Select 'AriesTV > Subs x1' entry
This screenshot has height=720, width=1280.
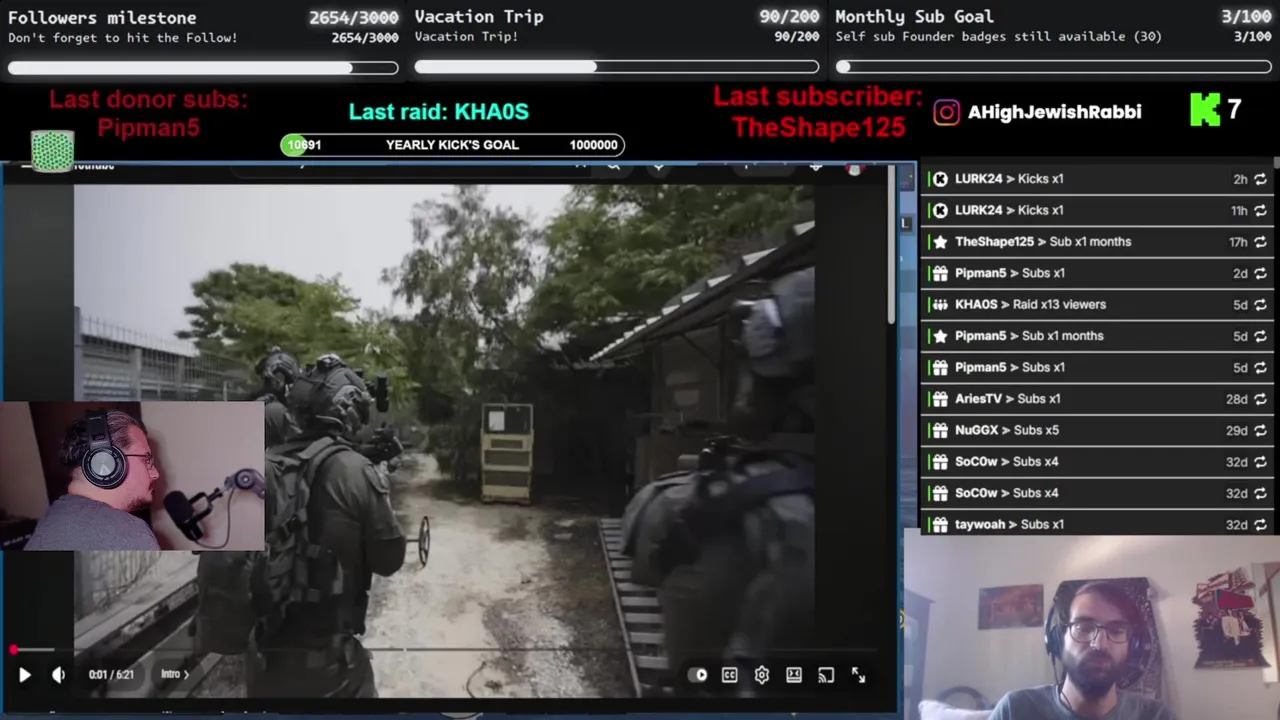click(1097, 399)
